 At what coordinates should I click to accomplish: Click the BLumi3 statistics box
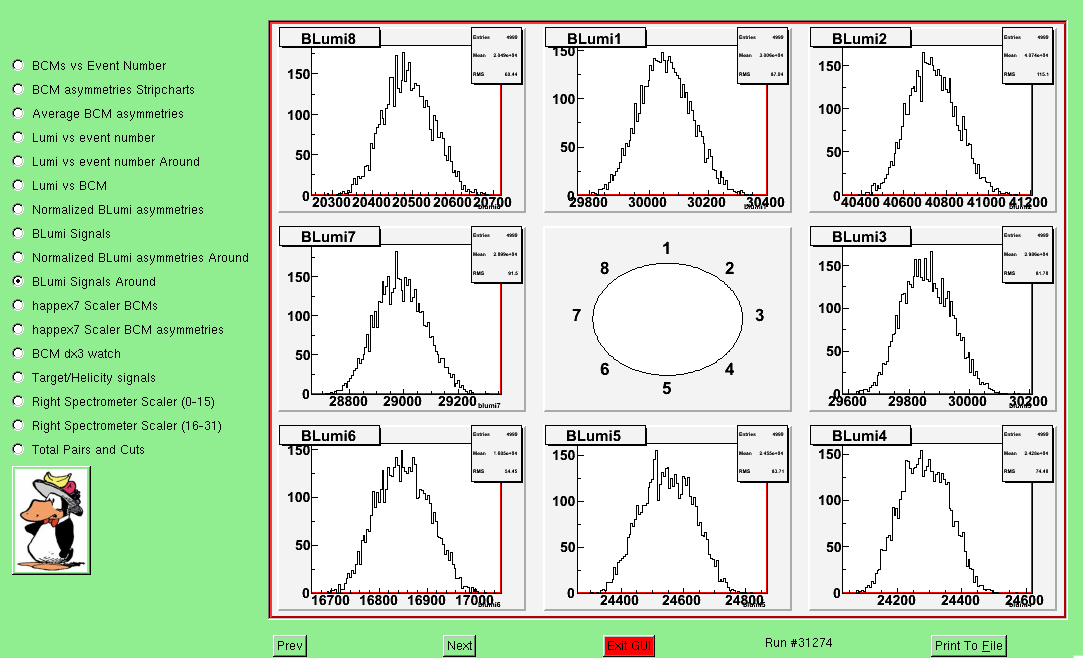1027,255
